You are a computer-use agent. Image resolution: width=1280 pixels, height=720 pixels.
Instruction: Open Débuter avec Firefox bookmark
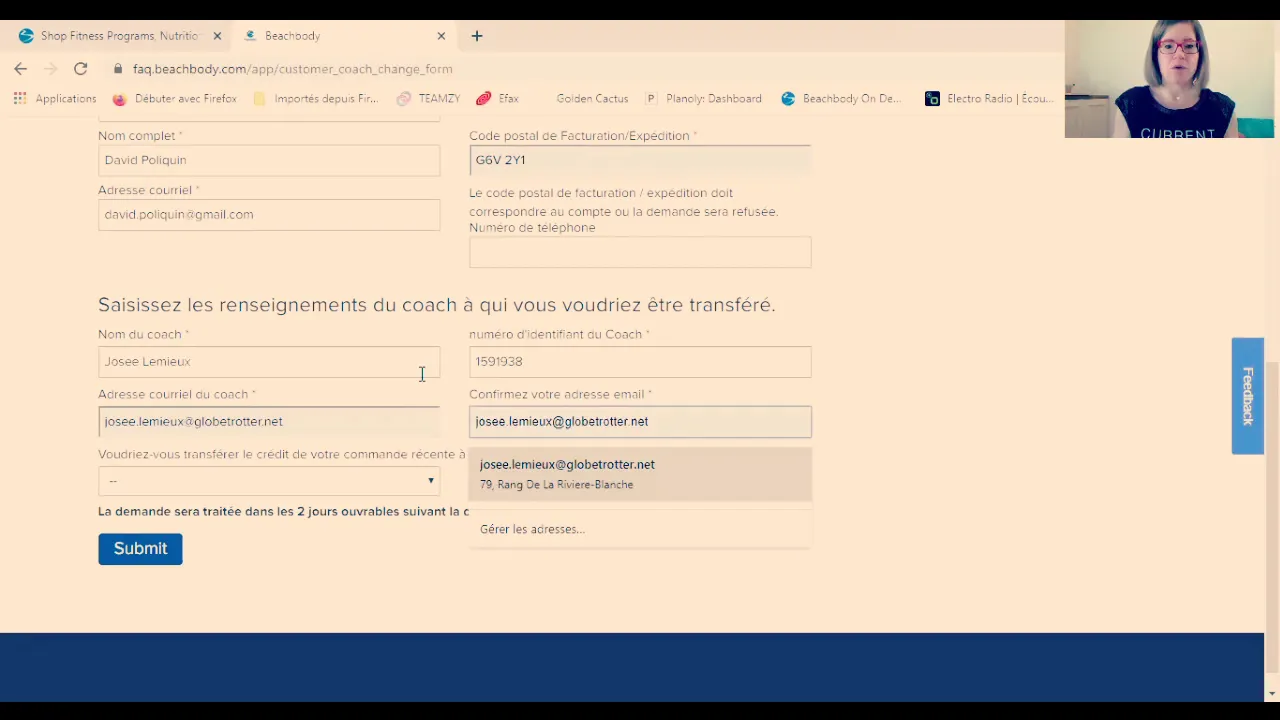point(175,98)
